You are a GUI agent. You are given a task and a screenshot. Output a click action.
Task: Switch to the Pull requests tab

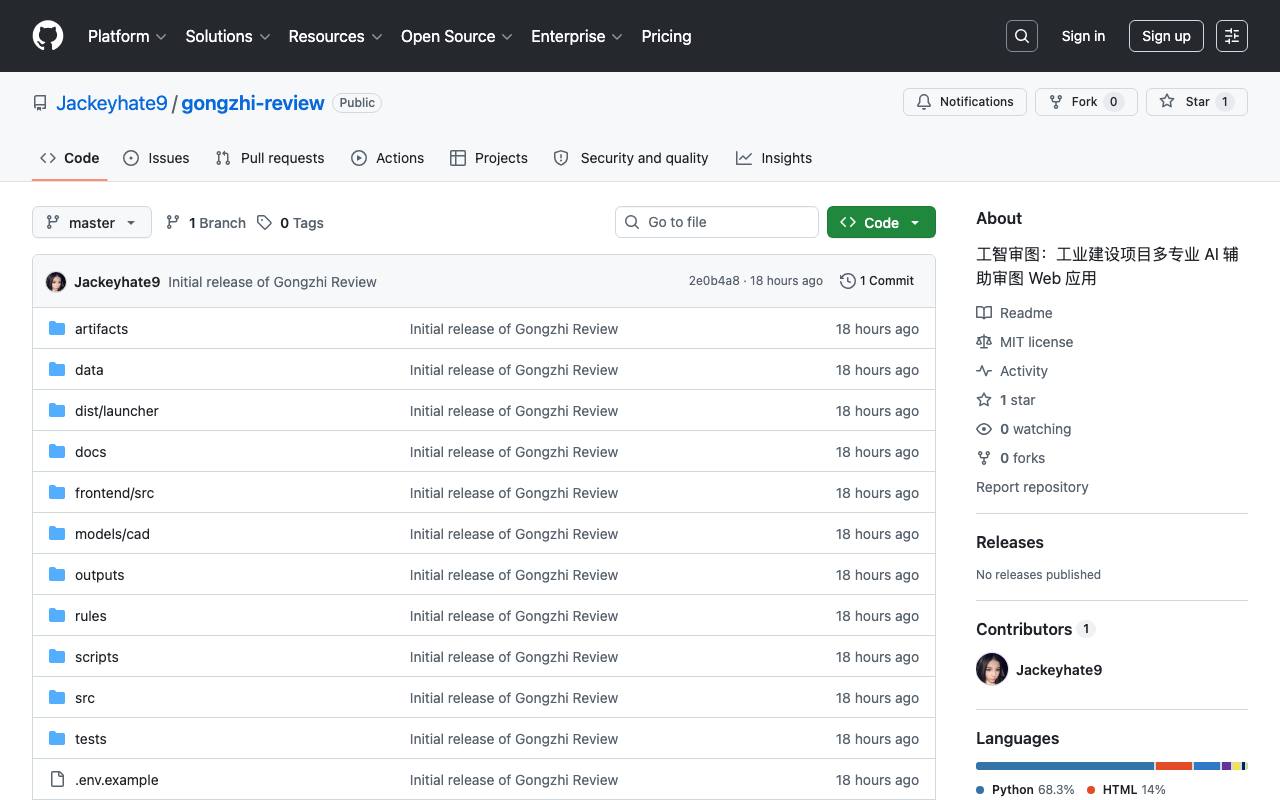270,158
